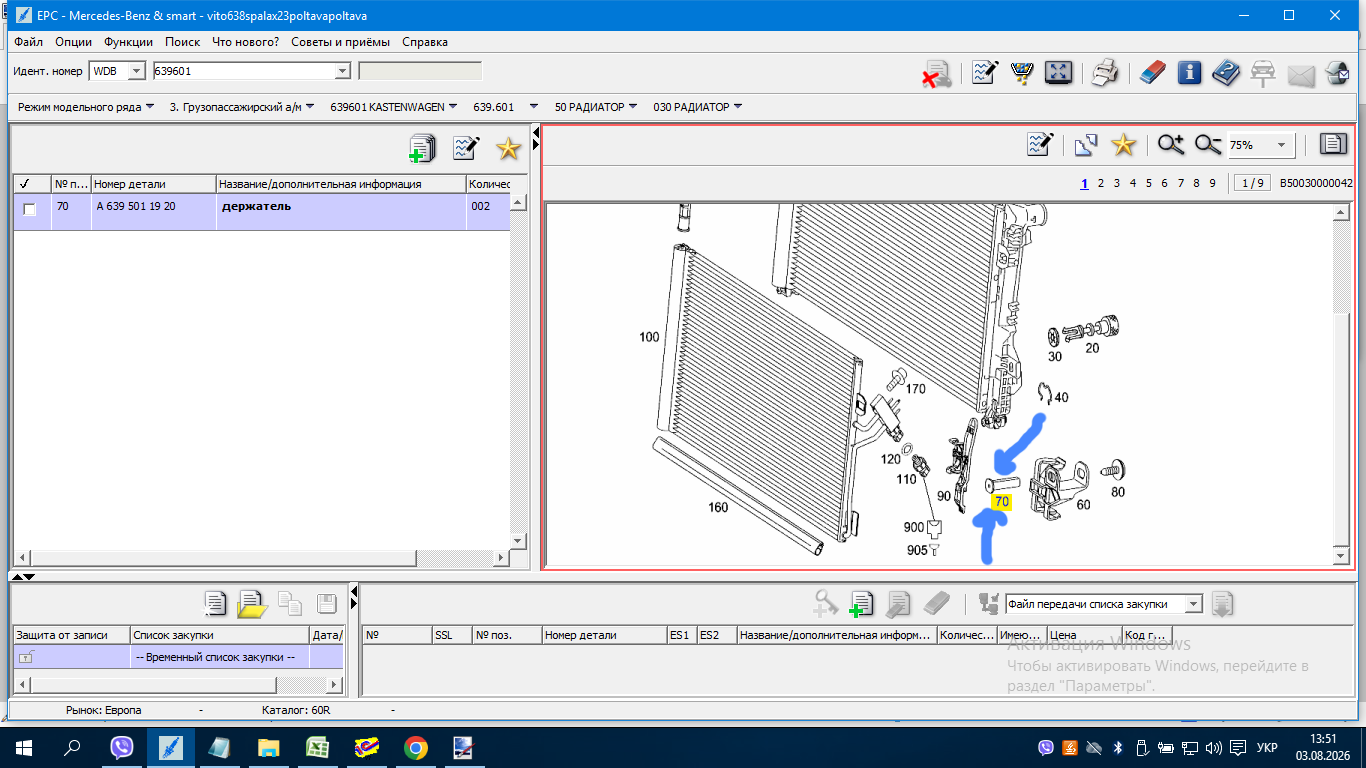The height and width of the screenshot is (768, 1366).
Task: Click the delete vehicle data icon
Action: pos(936,74)
